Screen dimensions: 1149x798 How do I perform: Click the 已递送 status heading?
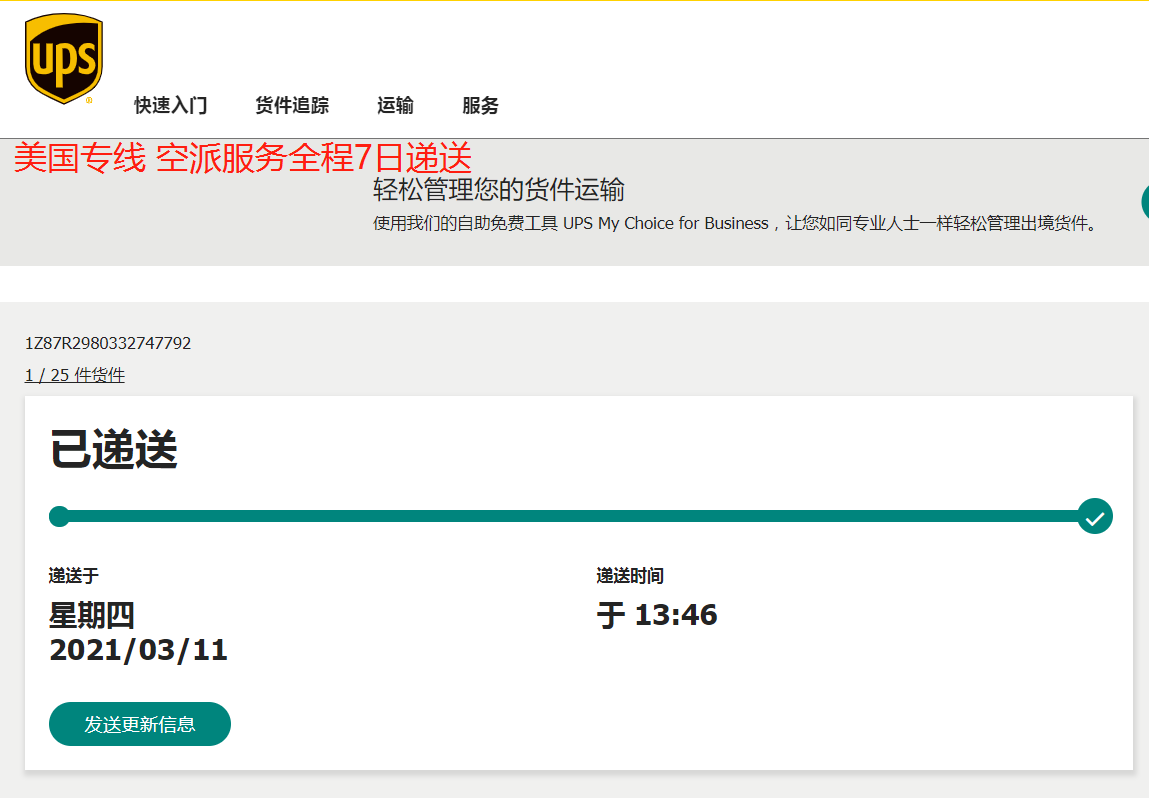(x=114, y=452)
